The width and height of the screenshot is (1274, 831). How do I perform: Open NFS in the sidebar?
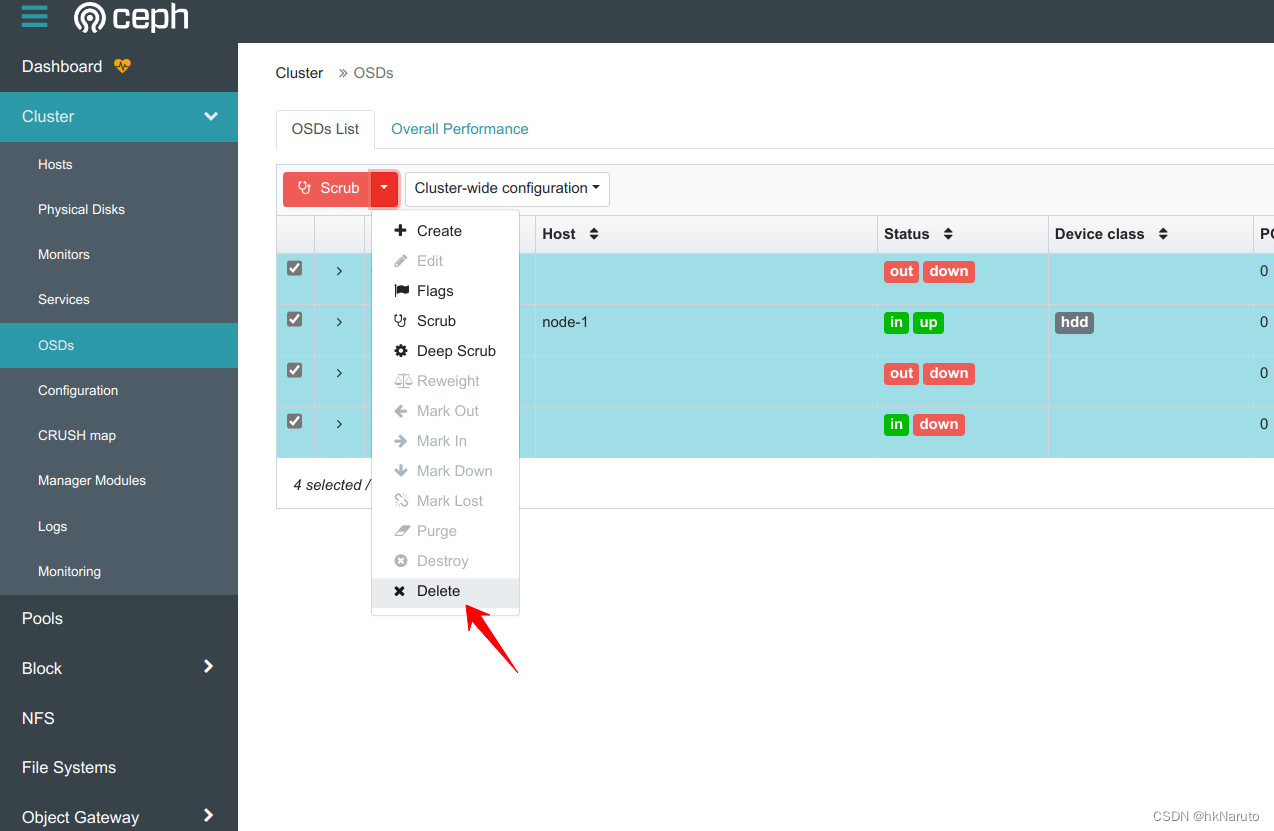click(x=119, y=719)
